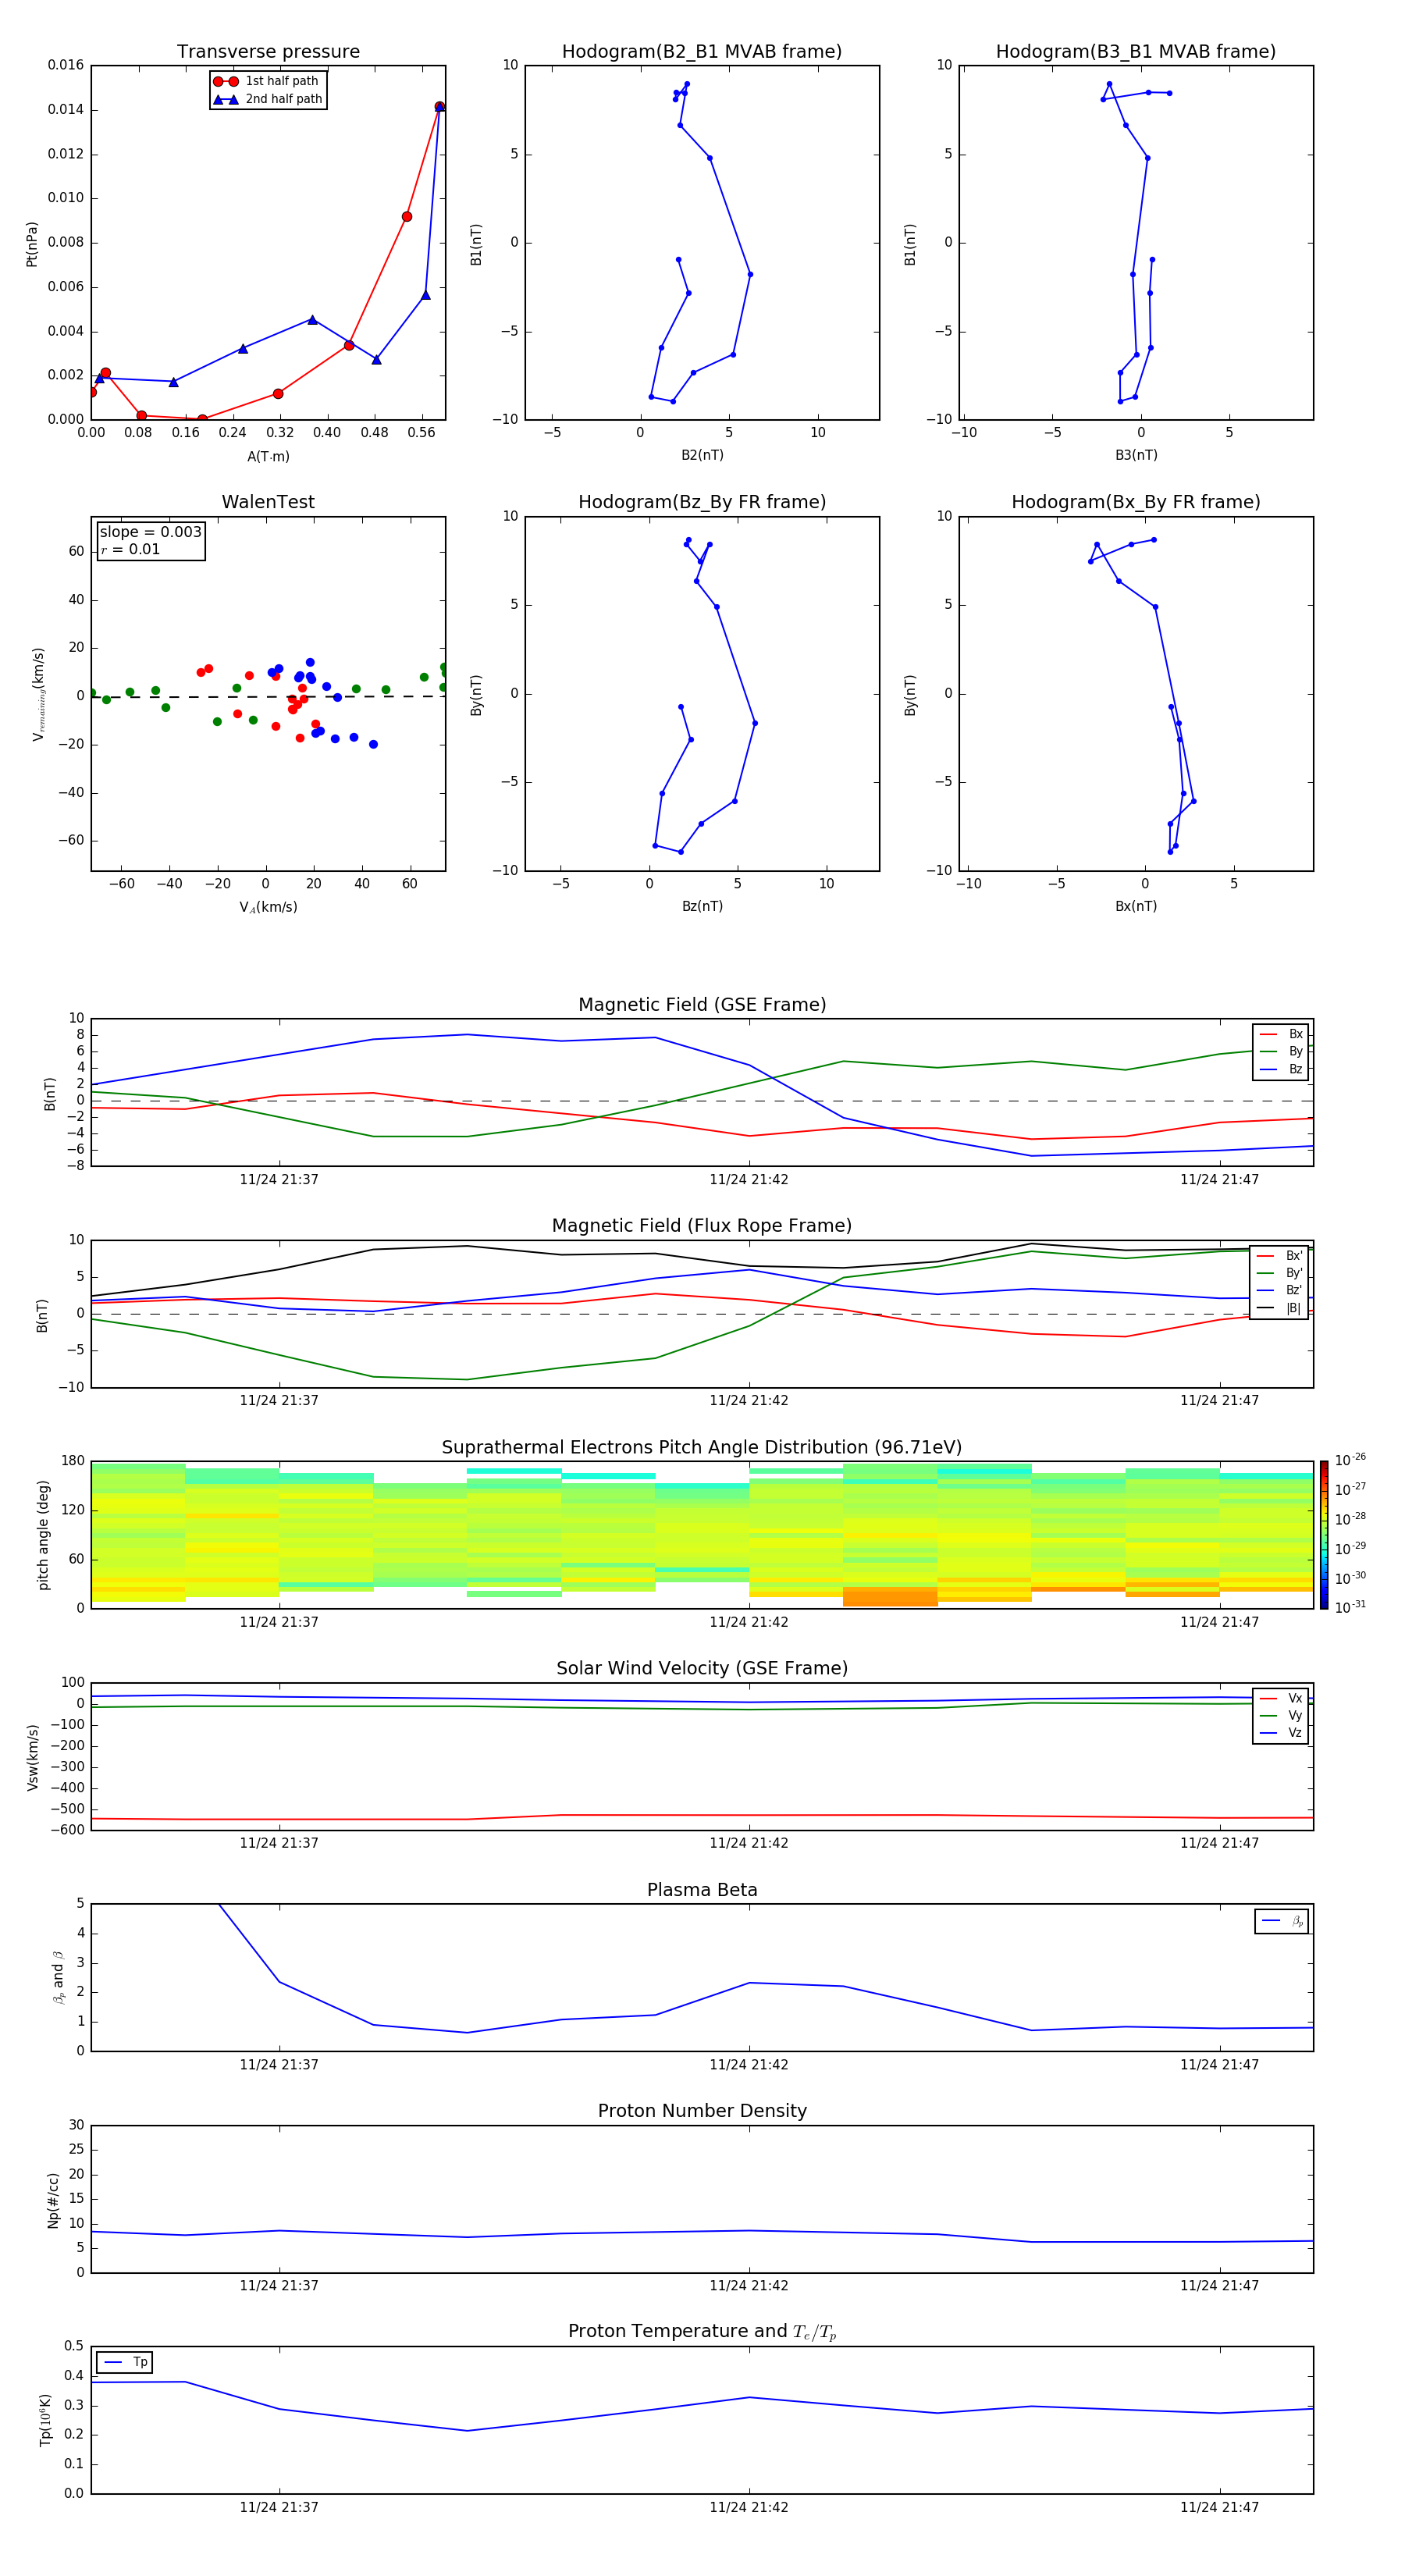Click 'A(T·m)' axis label
The width and height of the screenshot is (1405, 2576).
click(268, 457)
